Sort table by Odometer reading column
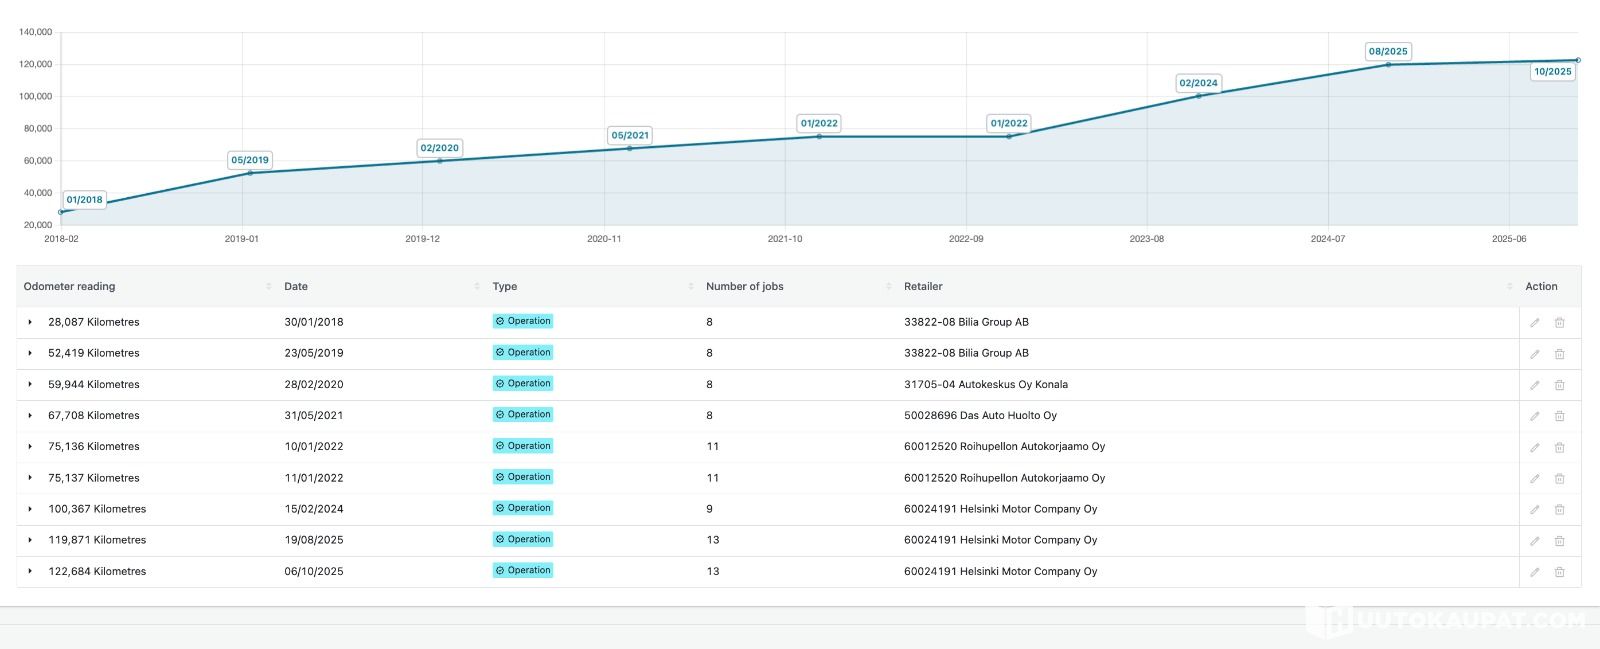Image resolution: width=1600 pixels, height=649 pixels. point(69,286)
